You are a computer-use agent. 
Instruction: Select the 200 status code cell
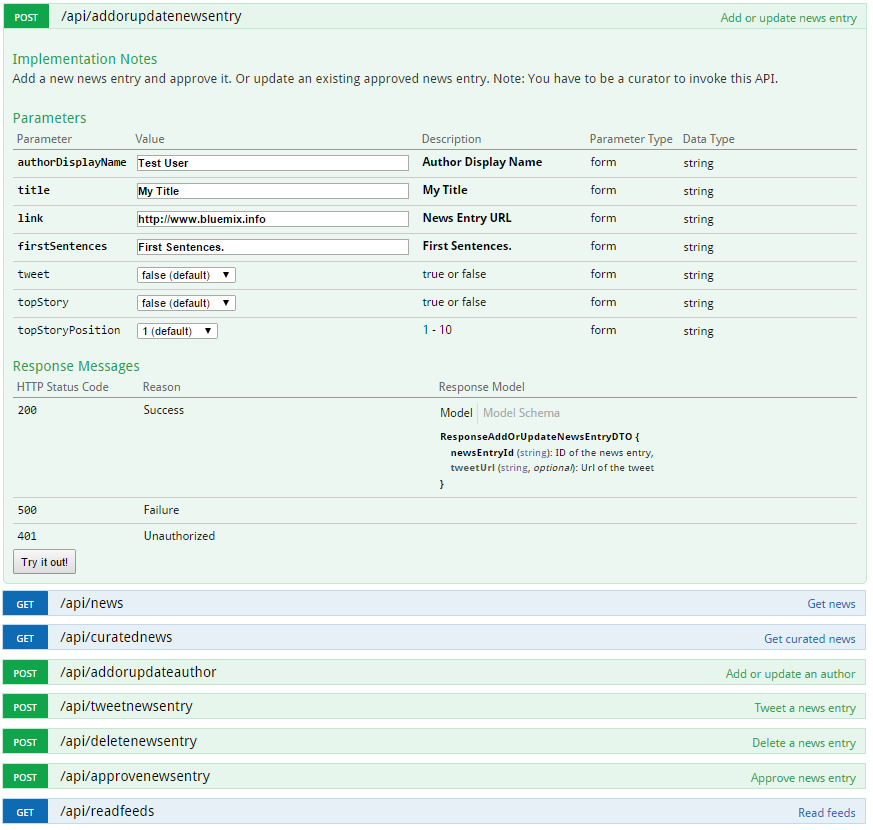click(27, 410)
